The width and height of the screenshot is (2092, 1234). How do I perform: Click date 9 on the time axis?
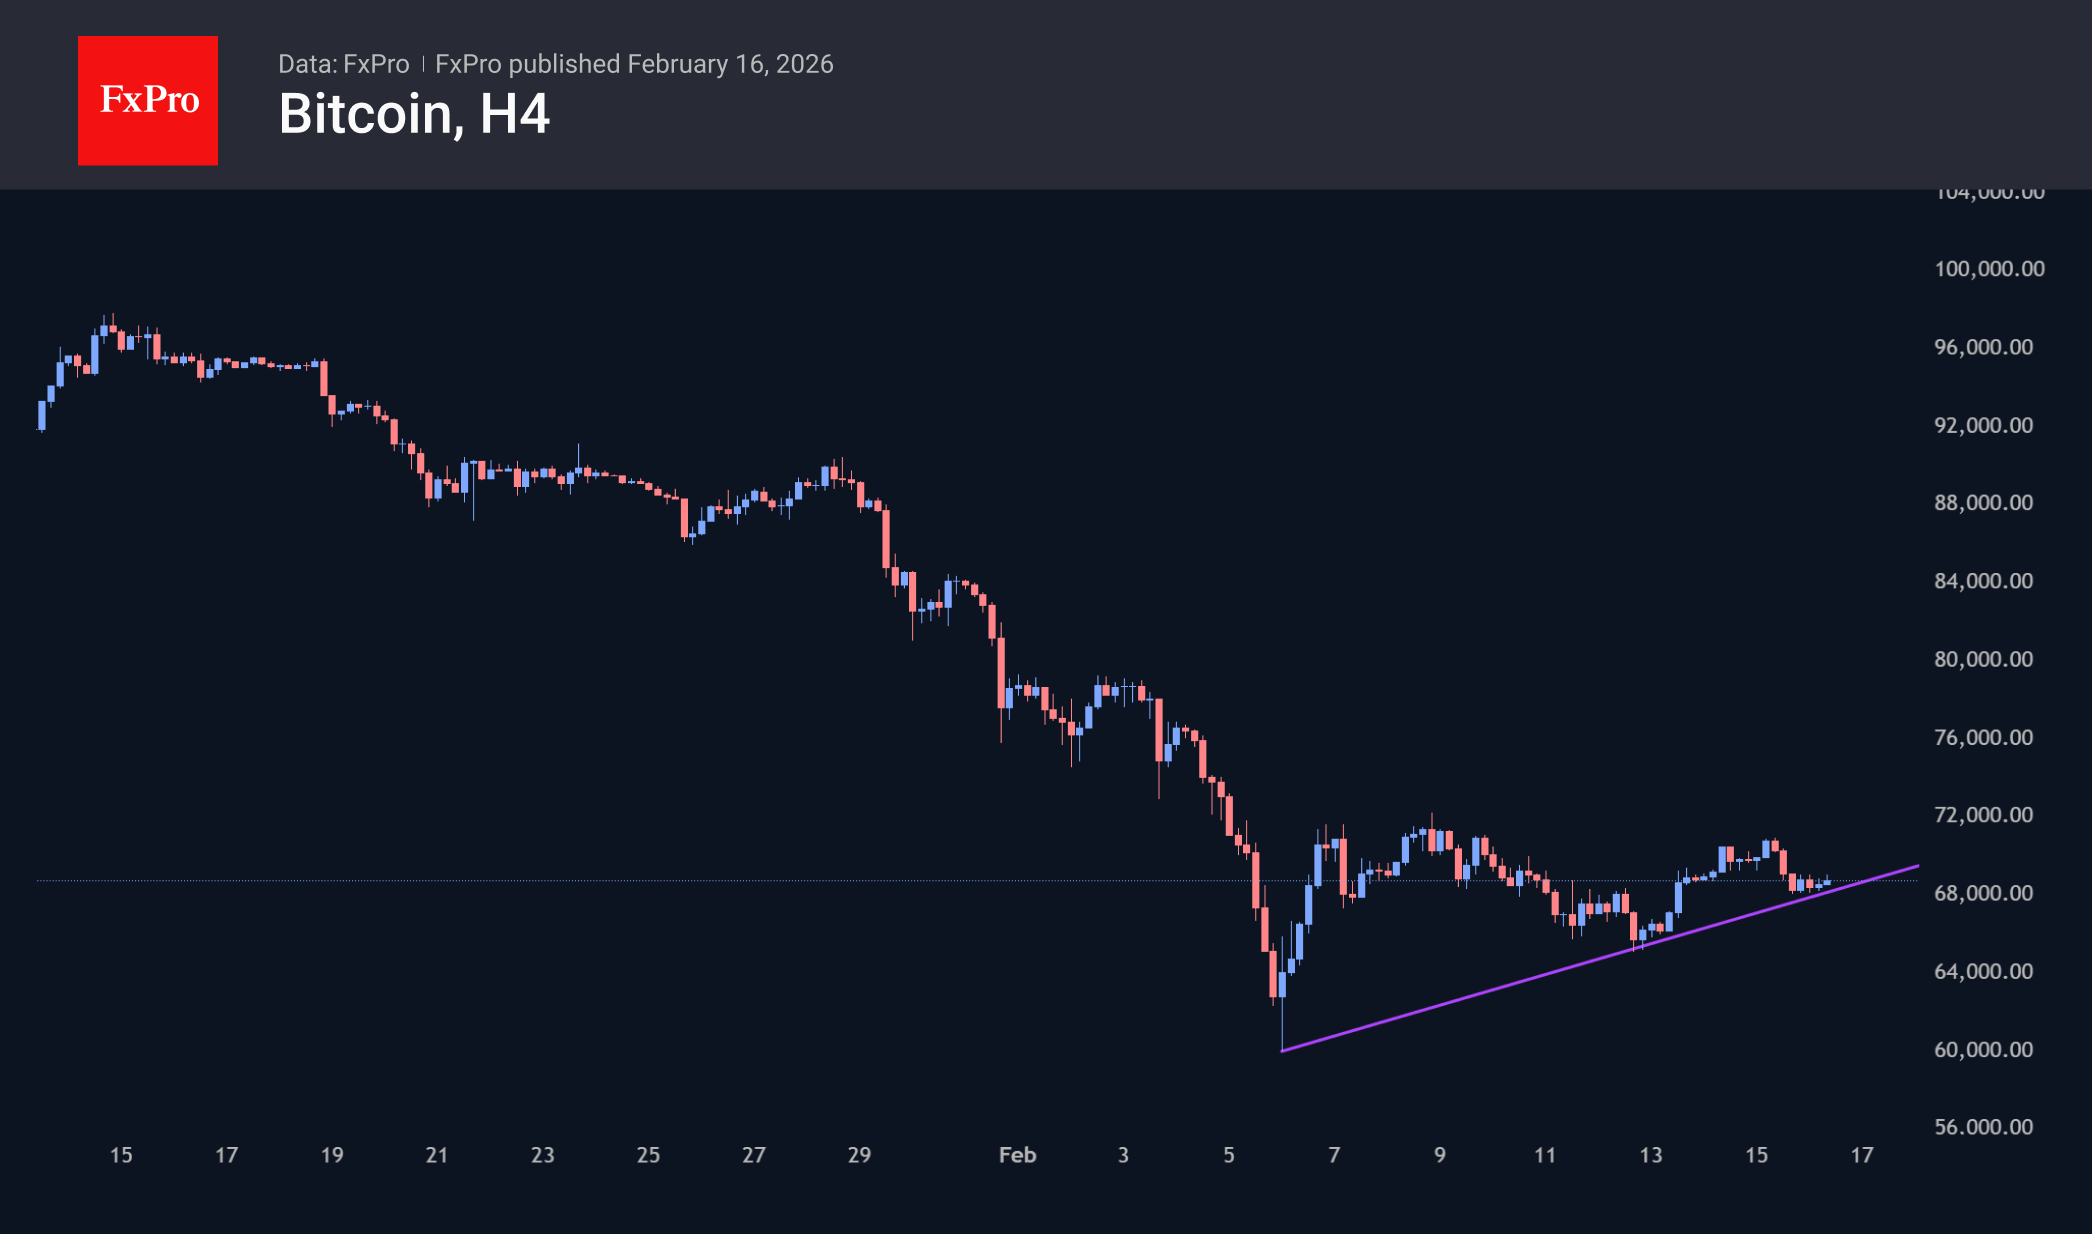tap(1439, 1155)
